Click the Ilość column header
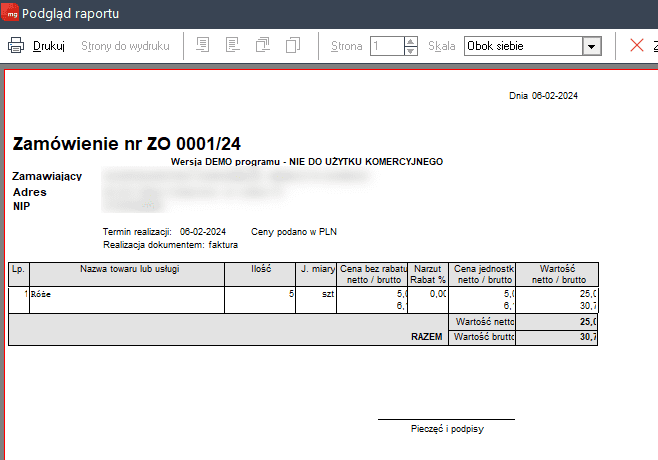The image size is (658, 460). point(260,269)
